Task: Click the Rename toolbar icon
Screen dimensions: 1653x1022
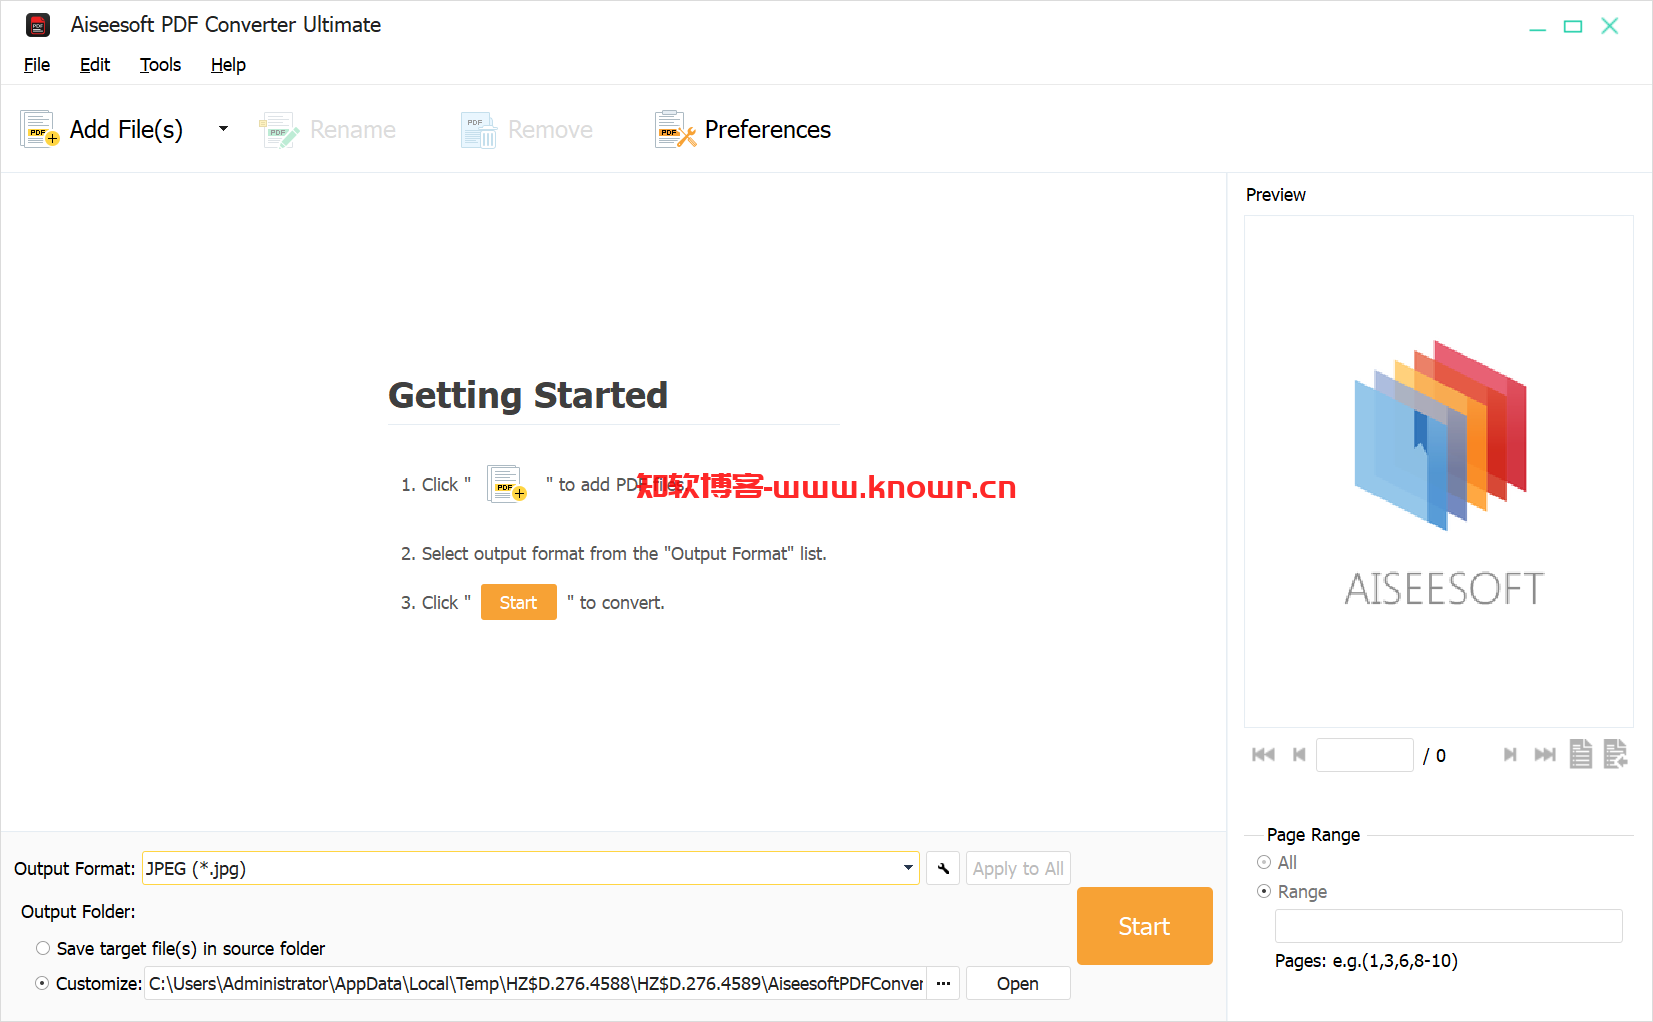Action: [x=279, y=129]
